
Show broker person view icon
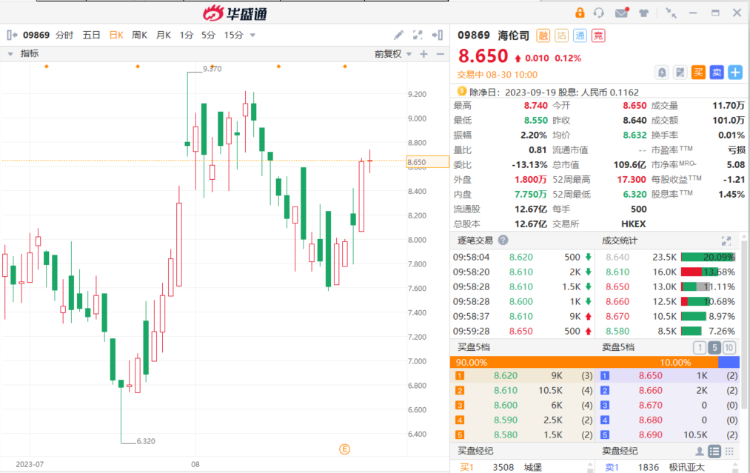[699, 451]
